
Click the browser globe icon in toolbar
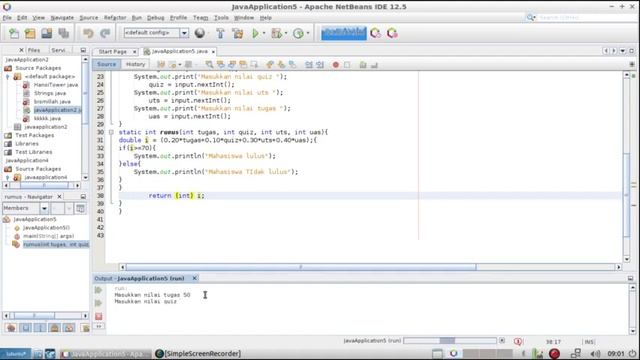pos(200,33)
